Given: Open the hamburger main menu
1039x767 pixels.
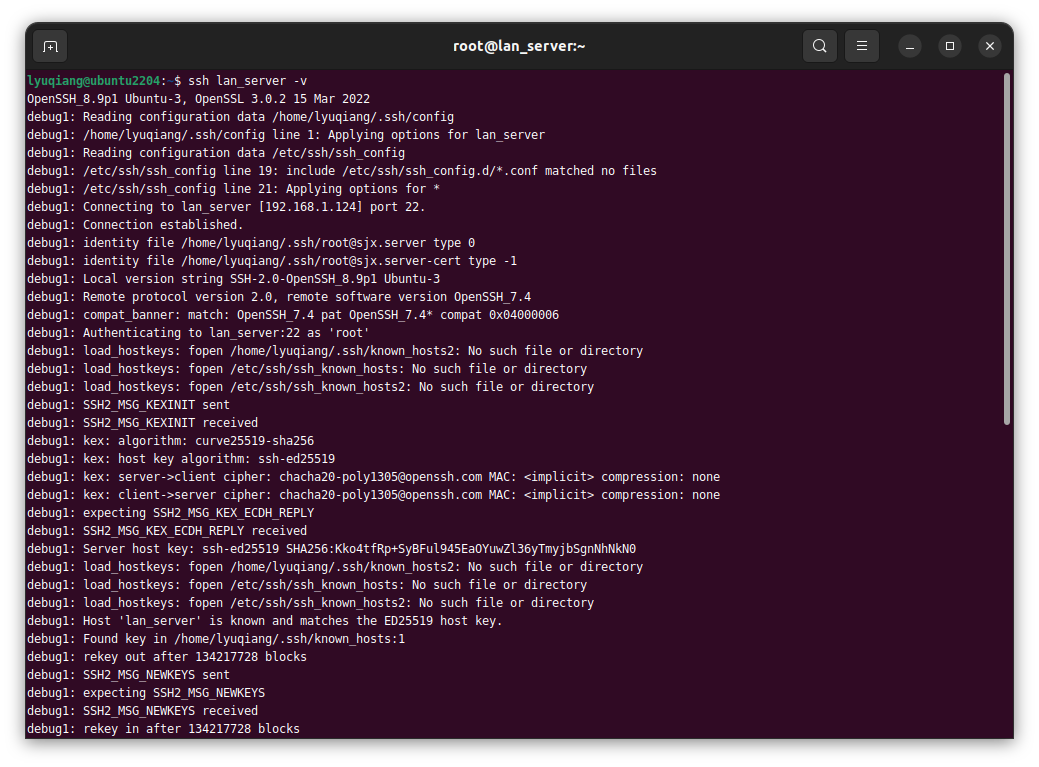Looking at the screenshot, I should 861,46.
